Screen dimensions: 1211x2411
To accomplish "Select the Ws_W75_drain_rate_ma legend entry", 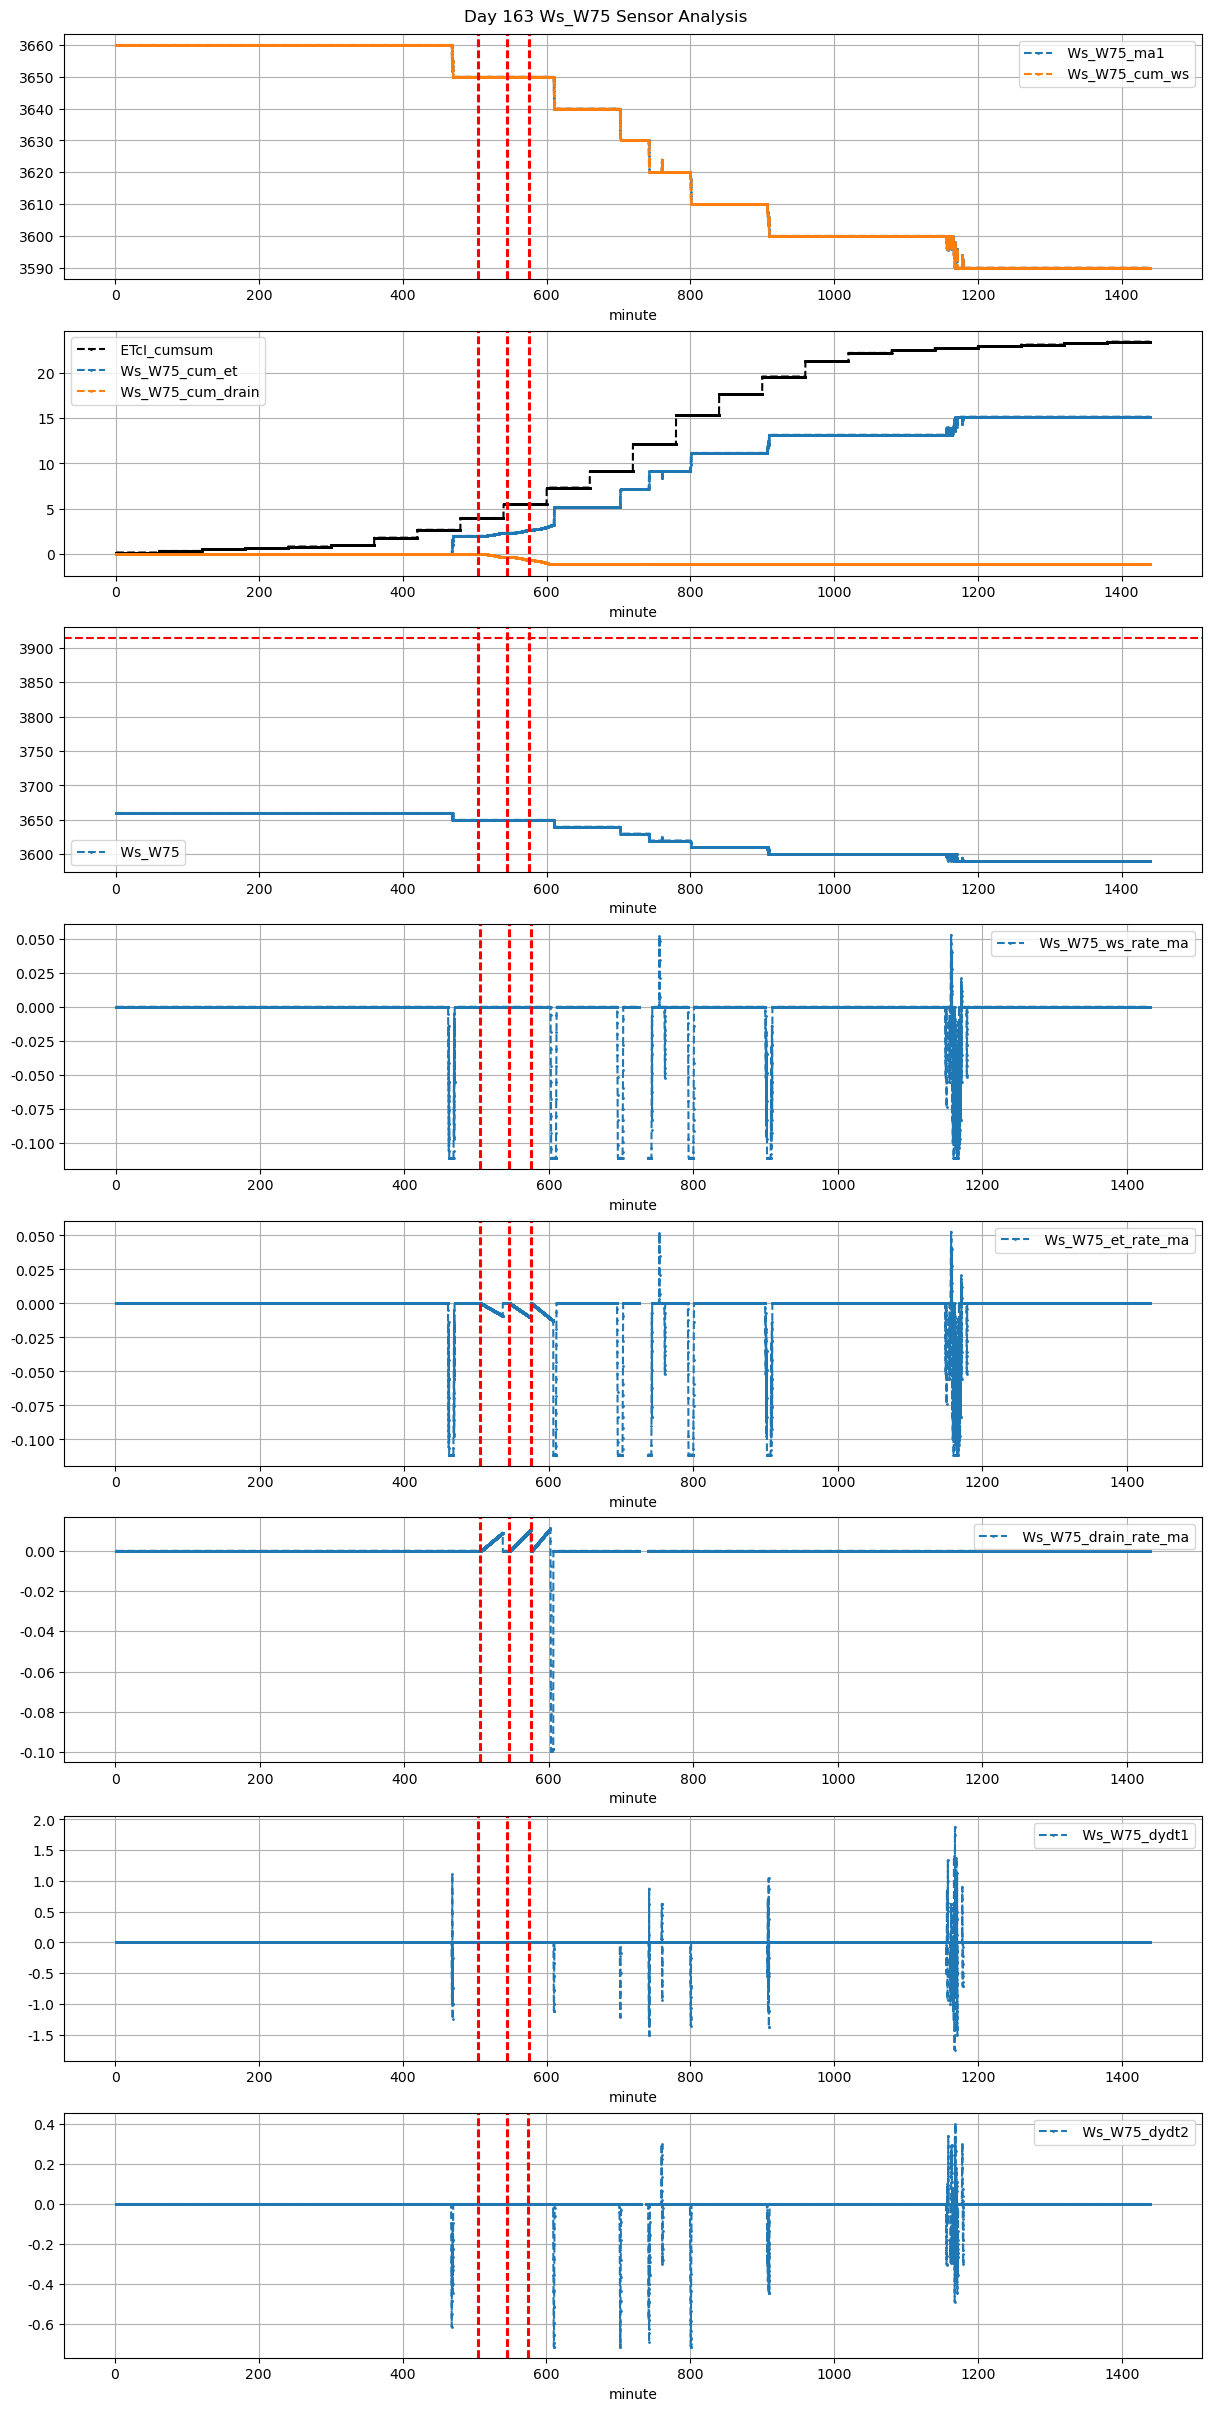I will pyautogui.click(x=1105, y=1537).
